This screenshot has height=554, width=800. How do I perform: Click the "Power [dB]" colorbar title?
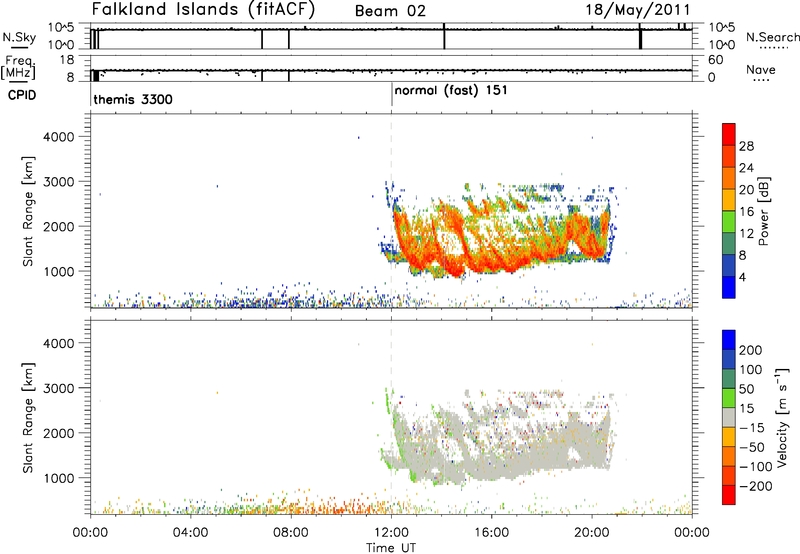click(x=763, y=211)
